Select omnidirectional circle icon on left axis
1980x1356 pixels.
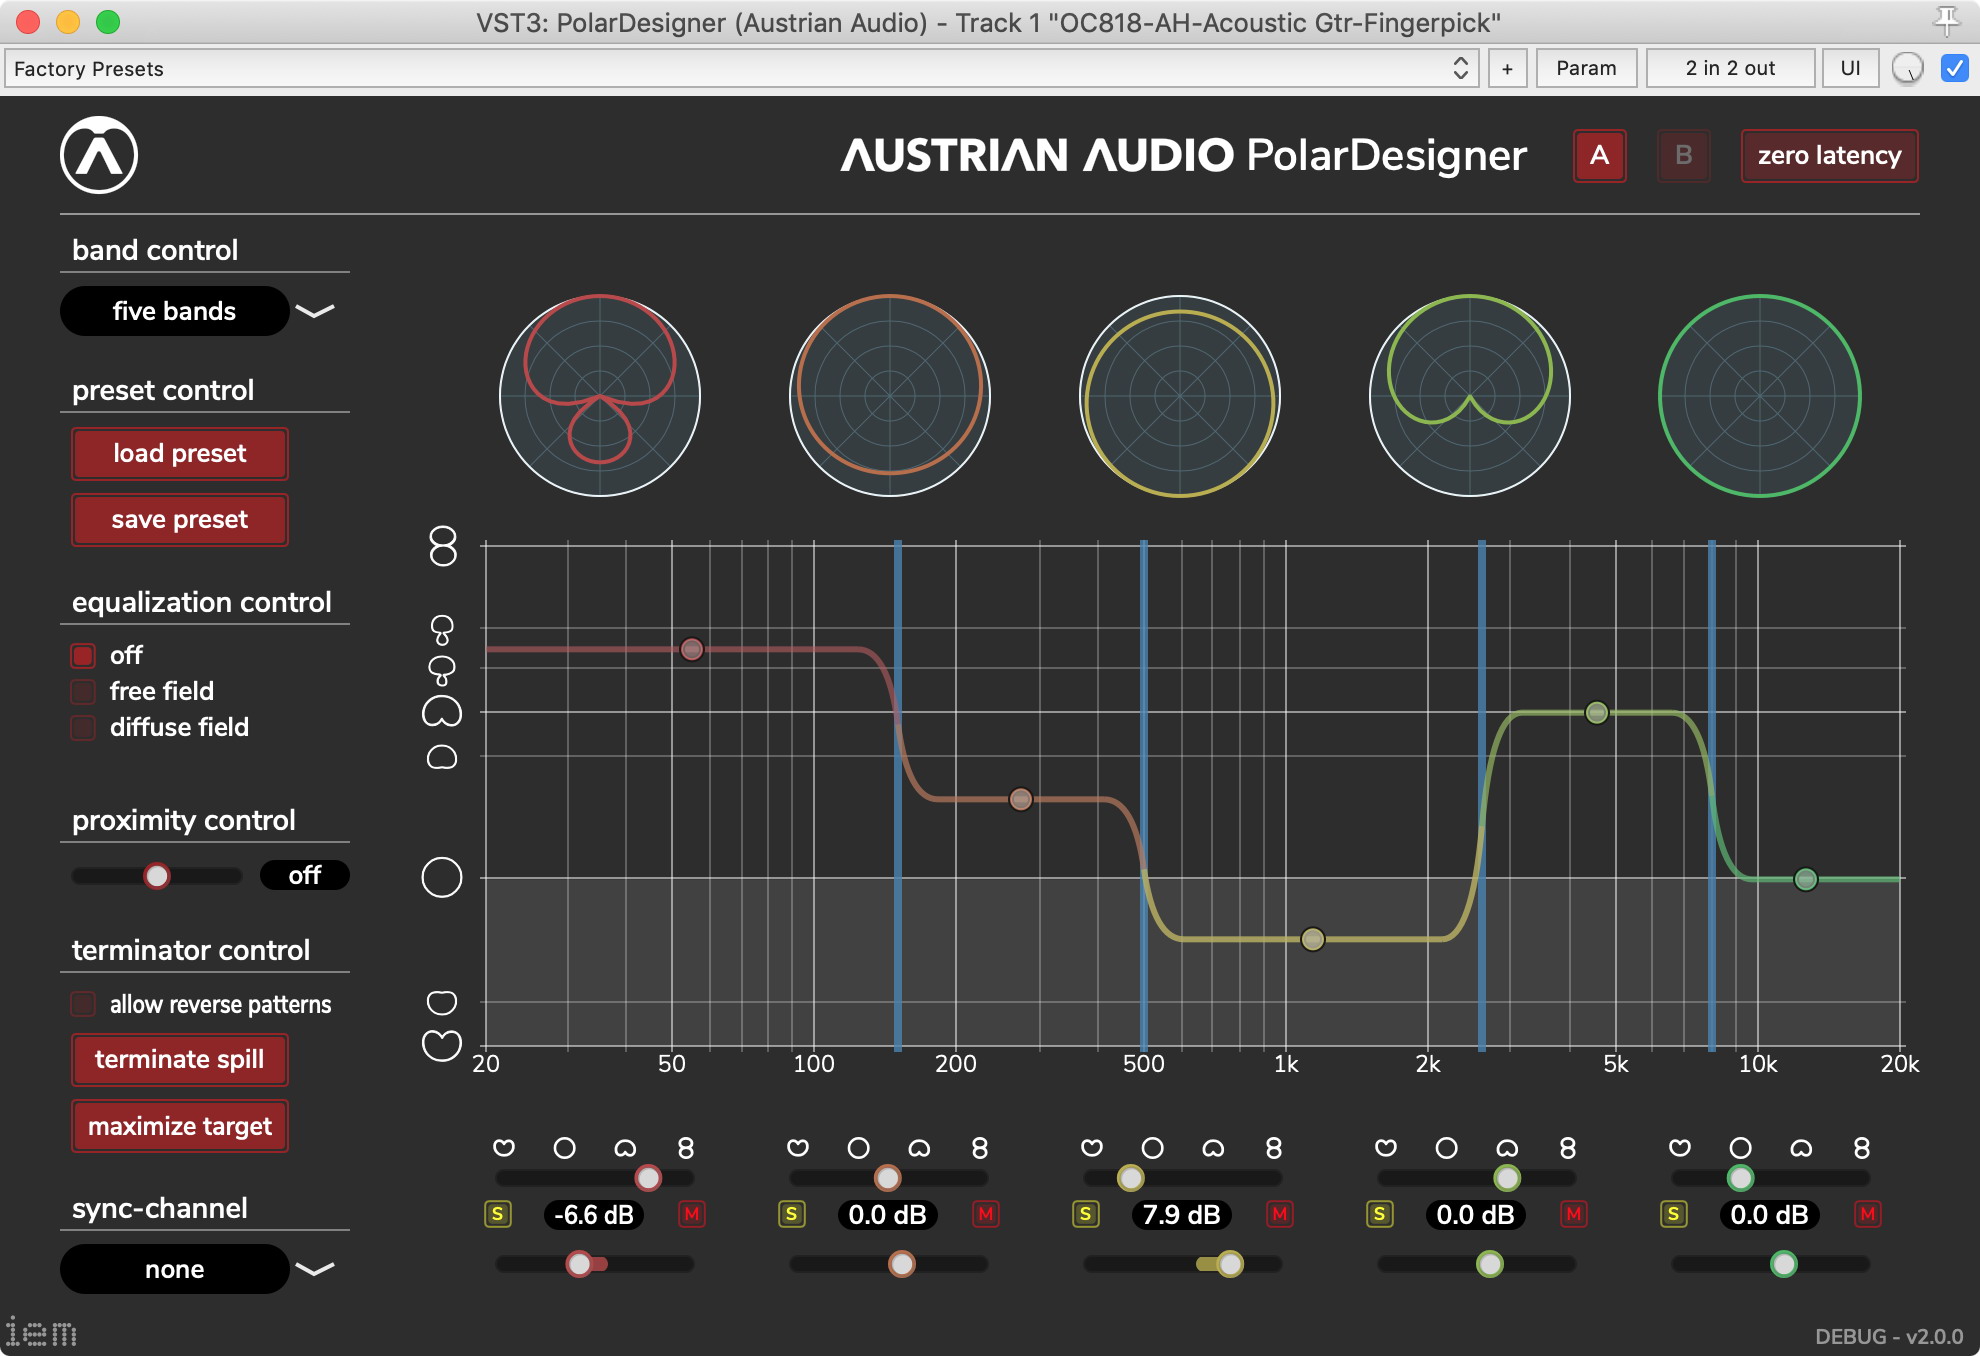(x=442, y=878)
